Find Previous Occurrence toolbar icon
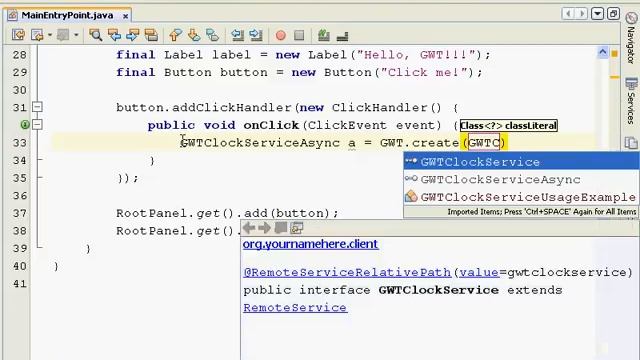Screen dimensions: 640x360 114,36
